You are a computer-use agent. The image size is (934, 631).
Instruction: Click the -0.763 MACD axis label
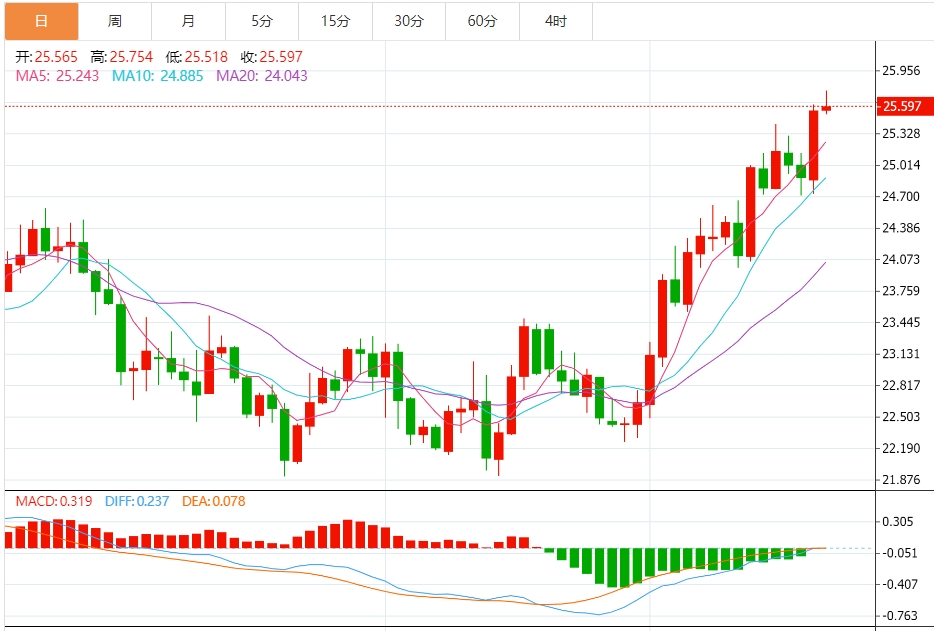pyautogui.click(x=898, y=616)
